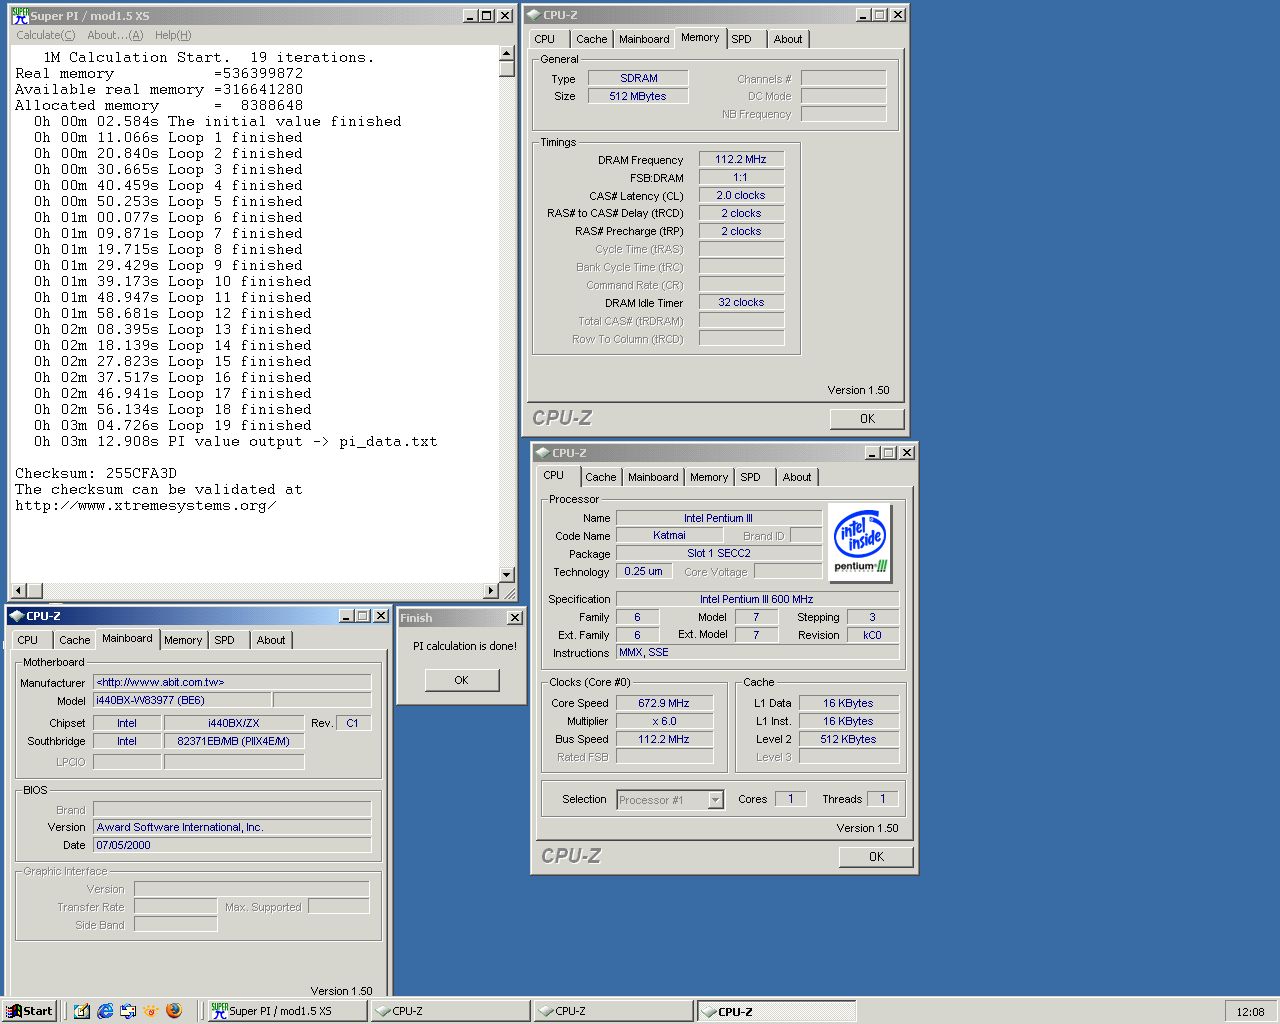
Task: Click the Specification field Intel Pentium III 600 MHz
Action: click(758, 599)
